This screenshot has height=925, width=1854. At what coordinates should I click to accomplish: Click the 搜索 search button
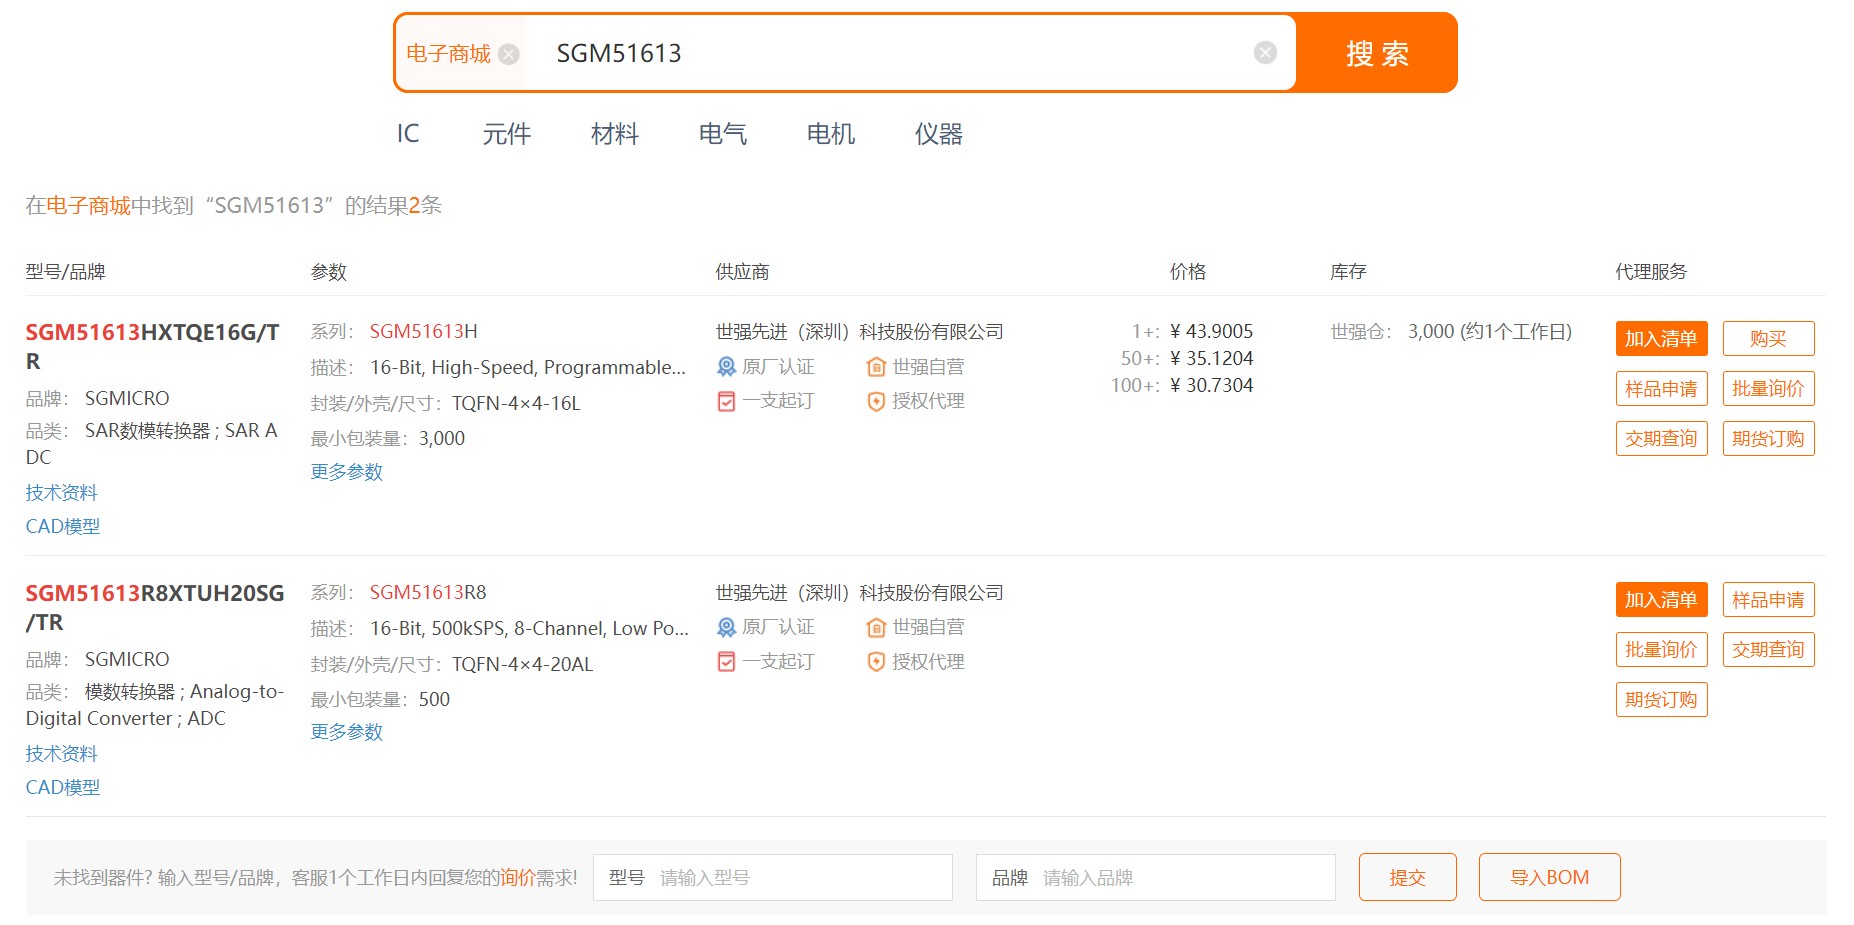click(1376, 54)
